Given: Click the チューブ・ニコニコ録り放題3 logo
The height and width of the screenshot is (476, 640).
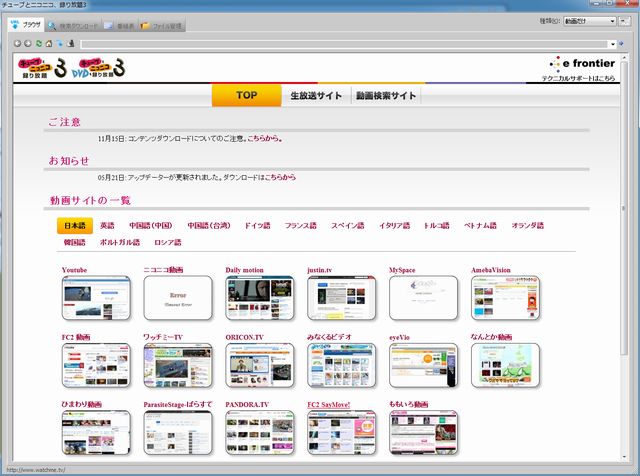Looking at the screenshot, I should click(42, 68).
